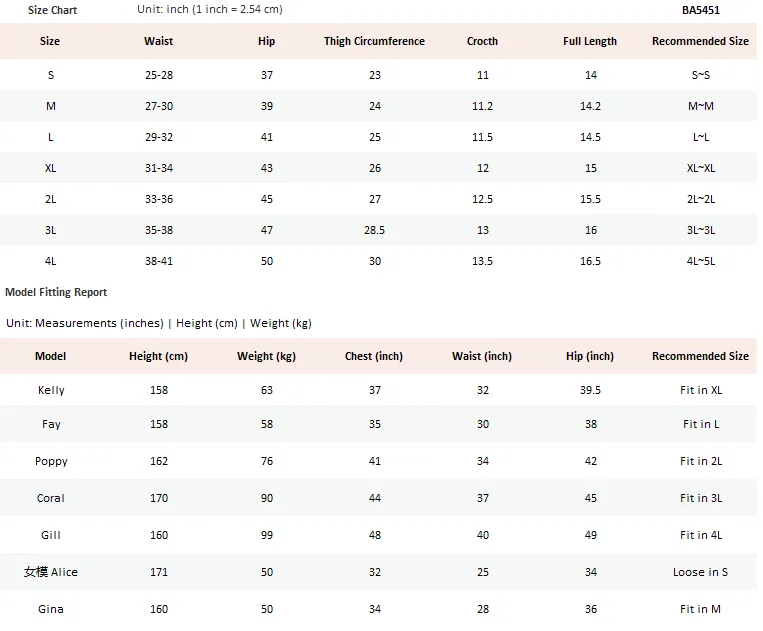Select the Model Fitting Report heading

pos(56,292)
